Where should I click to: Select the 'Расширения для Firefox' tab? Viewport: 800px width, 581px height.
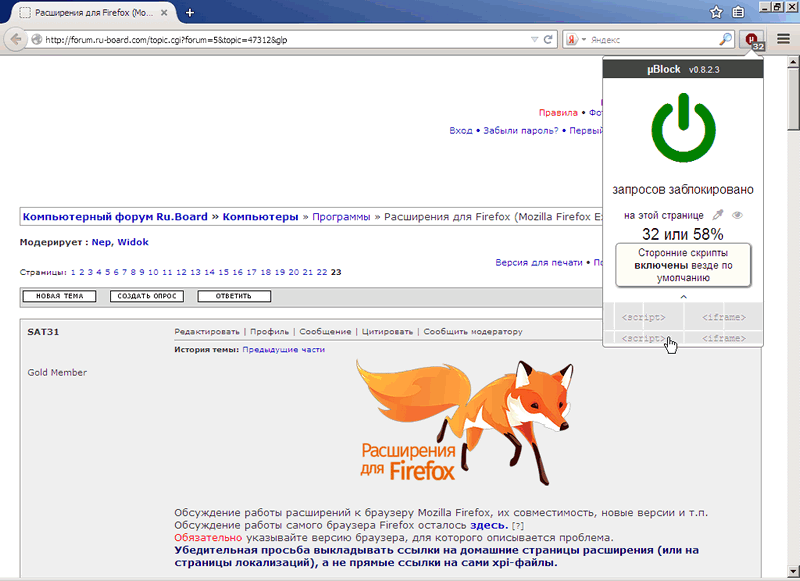[x=93, y=13]
